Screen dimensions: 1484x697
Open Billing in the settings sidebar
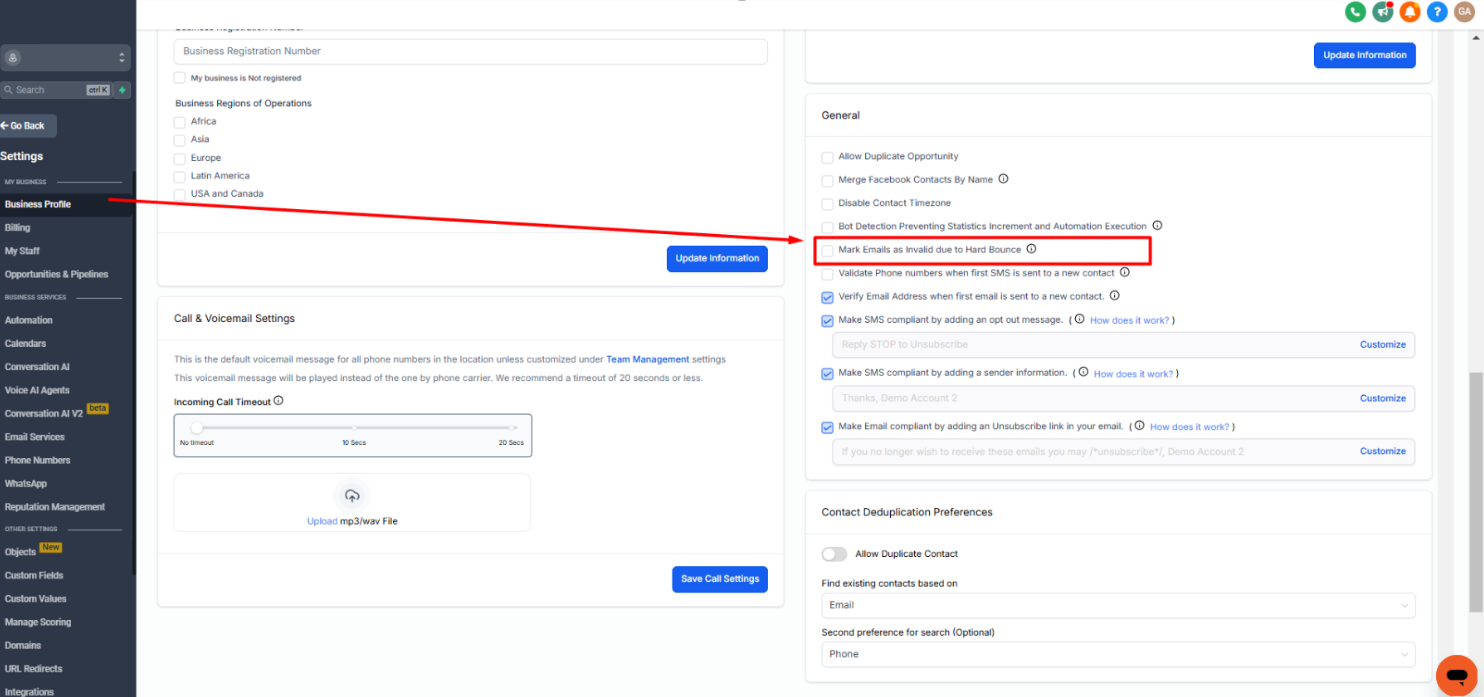(x=18, y=228)
